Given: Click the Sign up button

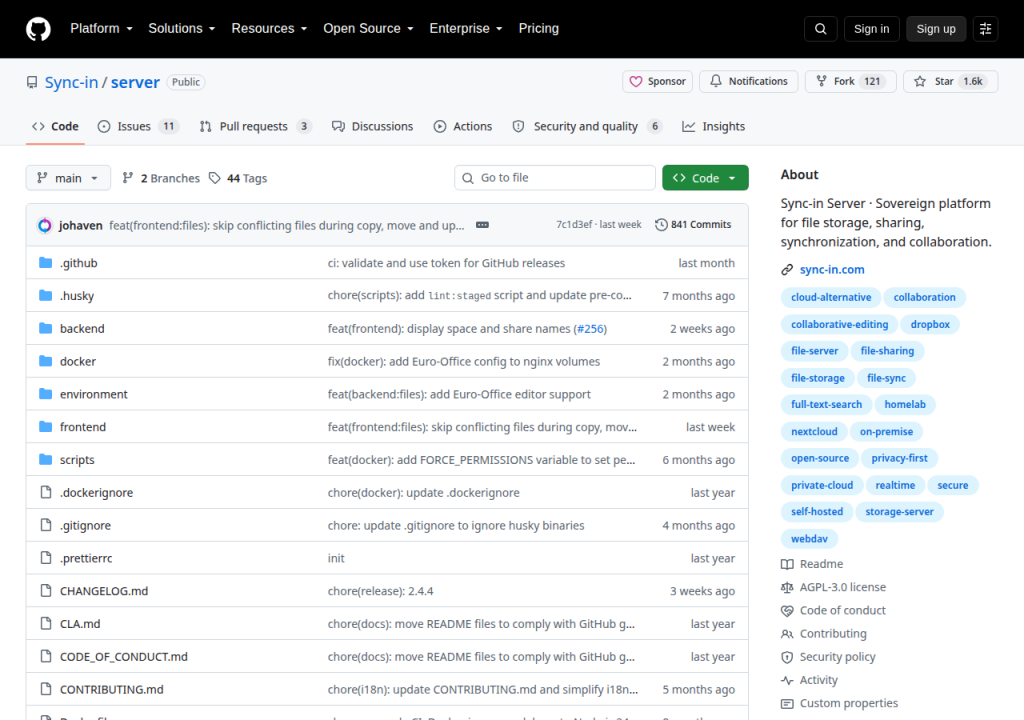Looking at the screenshot, I should (935, 29).
